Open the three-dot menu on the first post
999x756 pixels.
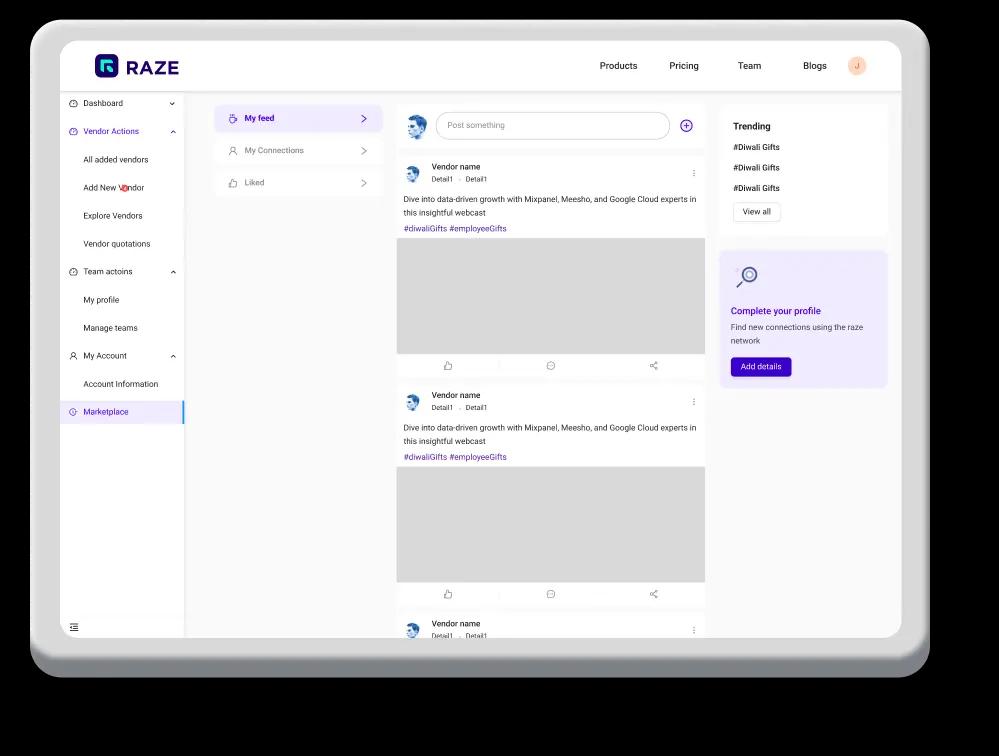click(694, 172)
